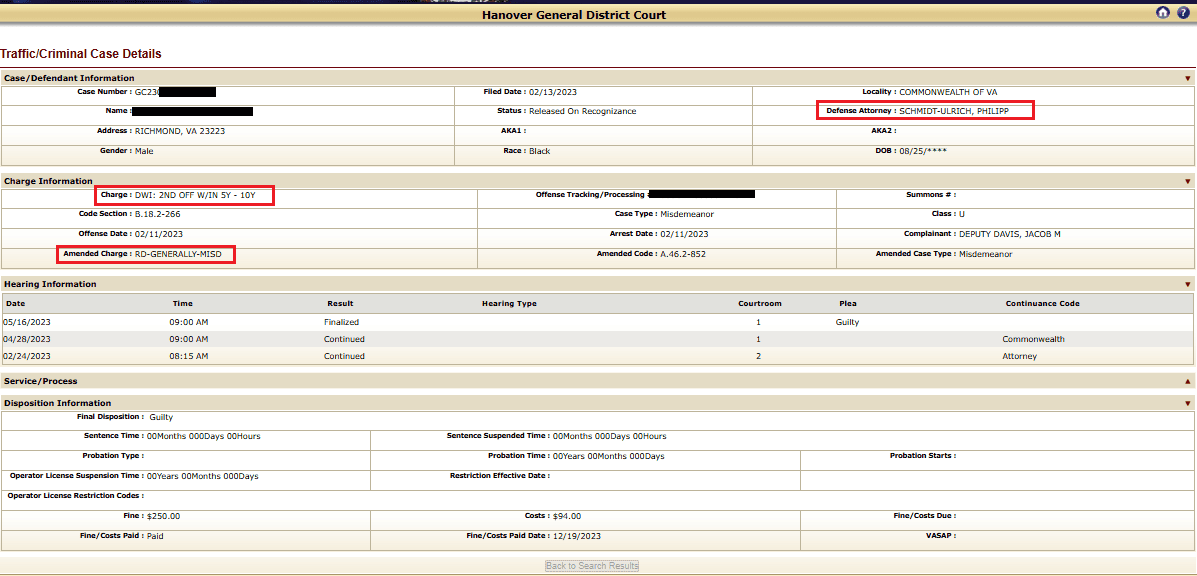Click the Continuance Code column header
The width and height of the screenshot is (1197, 576).
click(1042, 303)
